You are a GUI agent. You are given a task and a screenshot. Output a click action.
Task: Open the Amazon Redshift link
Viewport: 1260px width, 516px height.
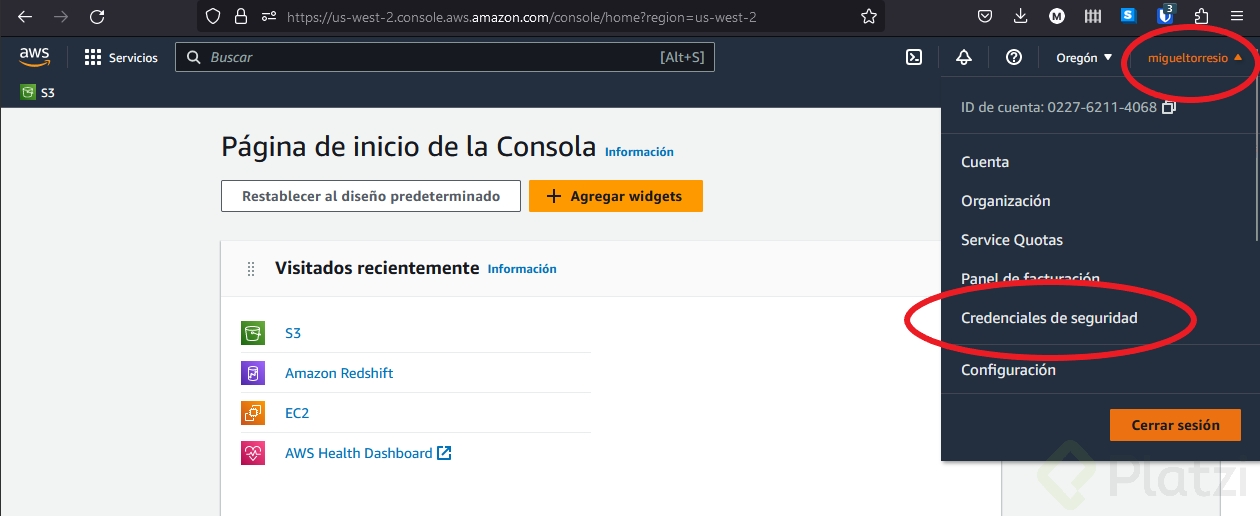point(339,373)
